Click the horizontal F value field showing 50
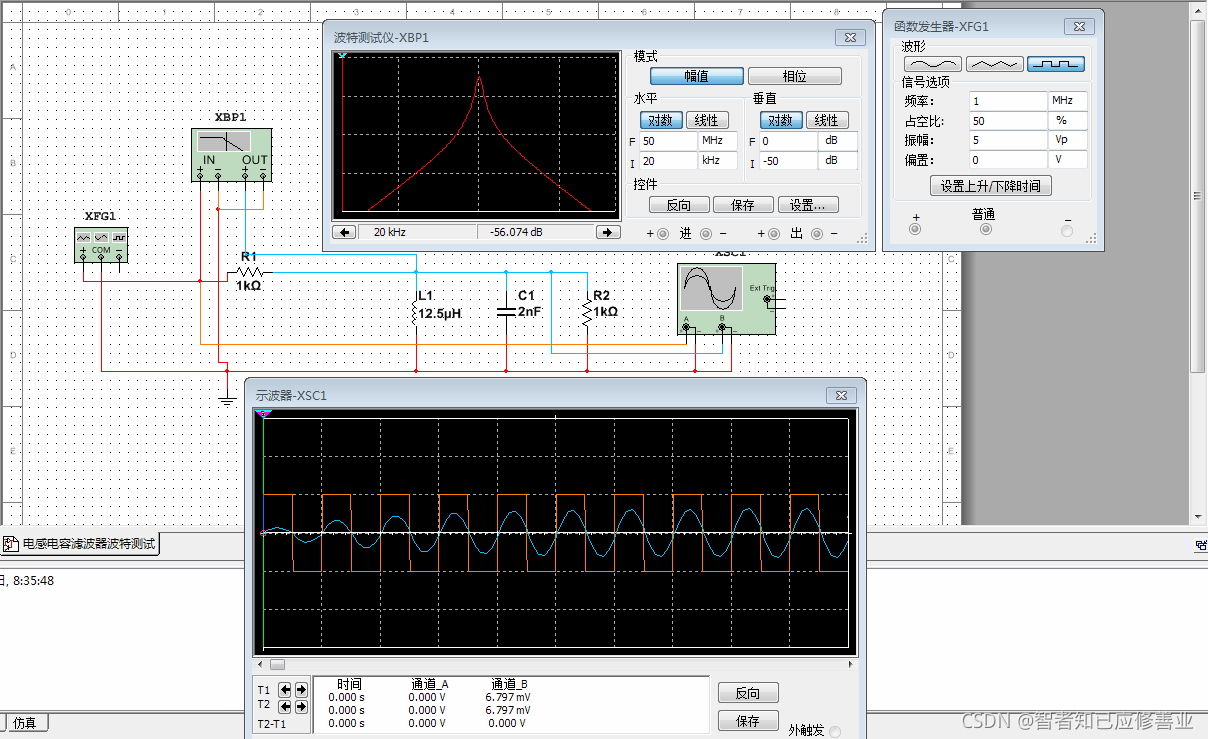1208x739 pixels. [668, 141]
